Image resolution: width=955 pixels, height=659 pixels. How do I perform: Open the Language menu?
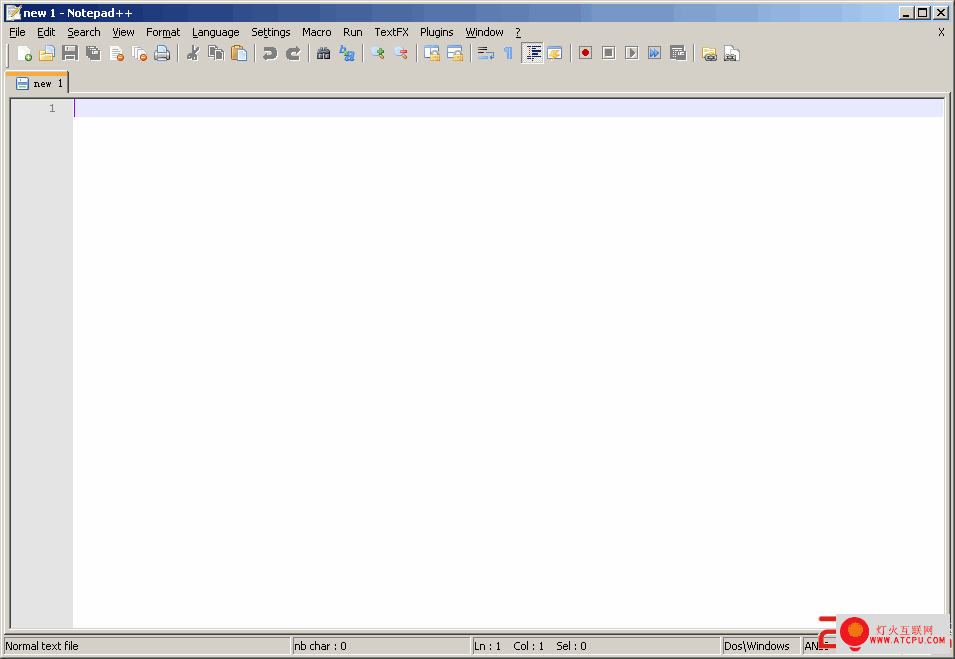[216, 32]
